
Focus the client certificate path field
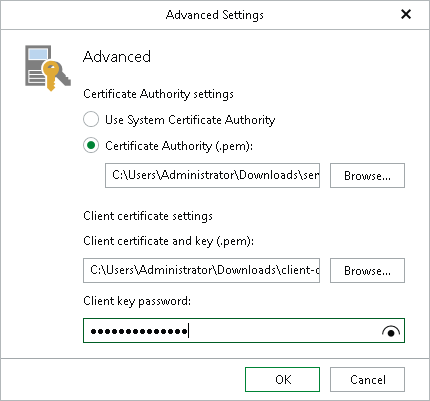pyautogui.click(x=201, y=270)
